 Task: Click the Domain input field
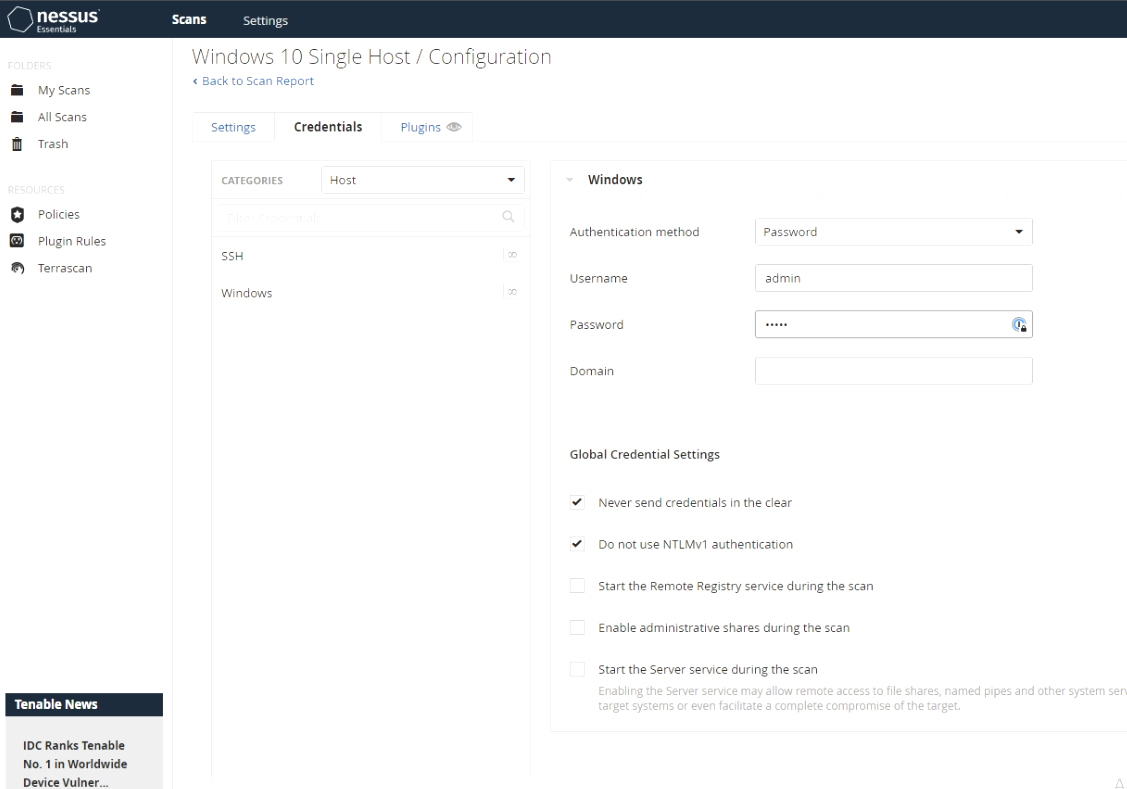pyautogui.click(x=893, y=370)
